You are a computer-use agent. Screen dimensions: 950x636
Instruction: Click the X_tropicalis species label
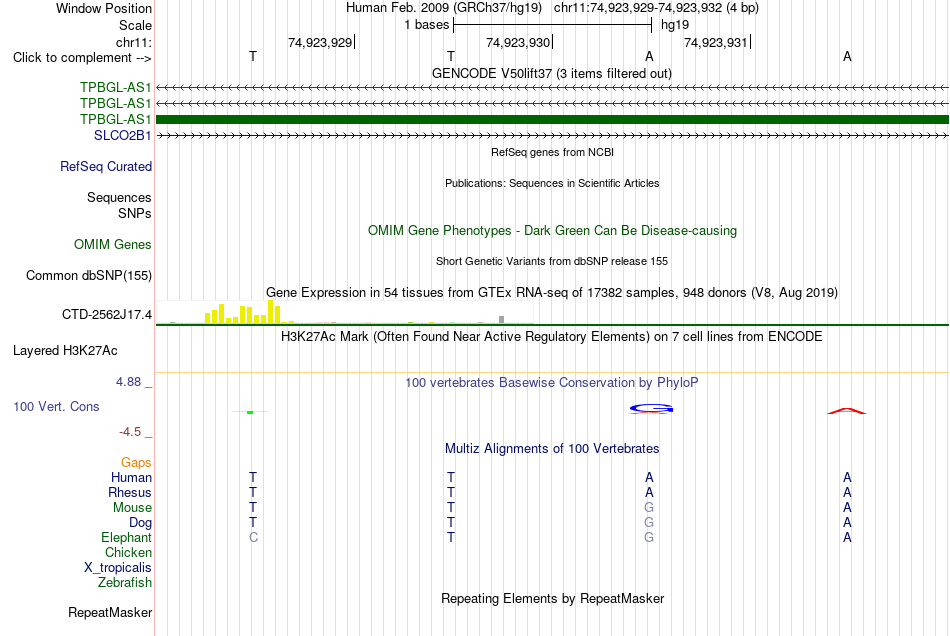(118, 568)
